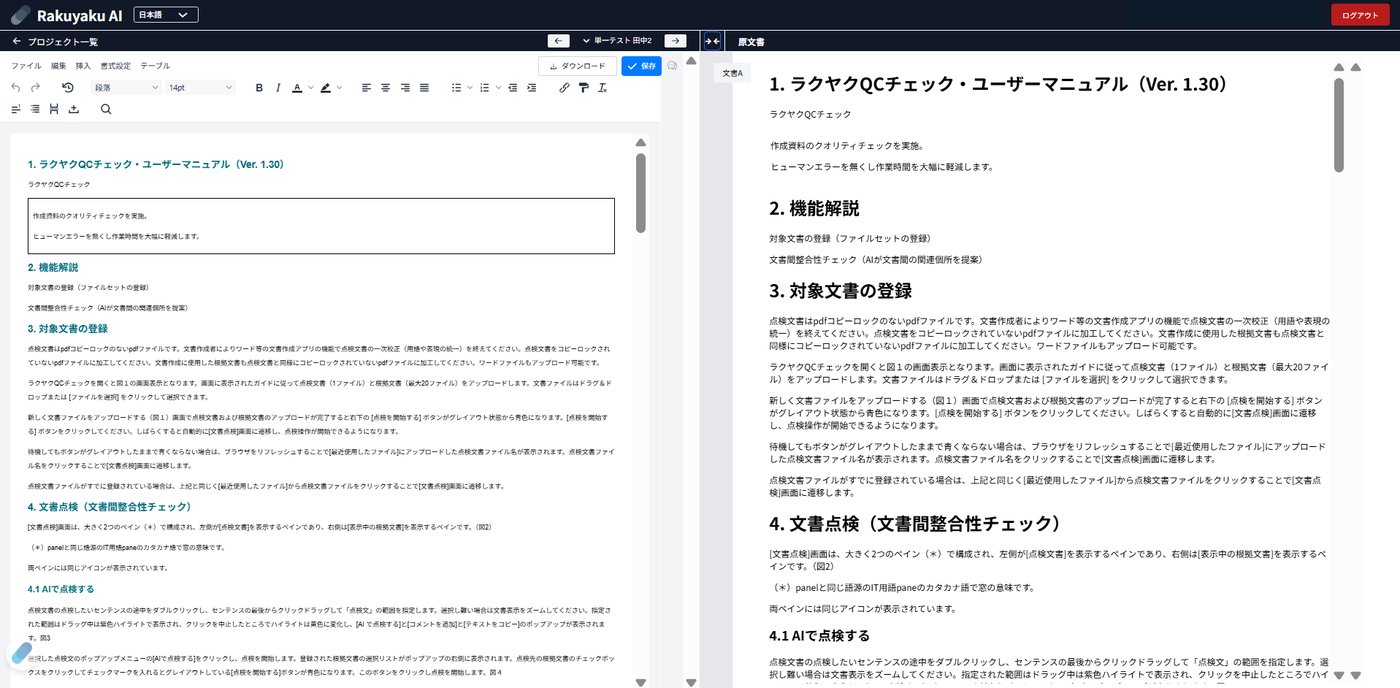
Task: Click ログアウト button
Action: point(1360,15)
